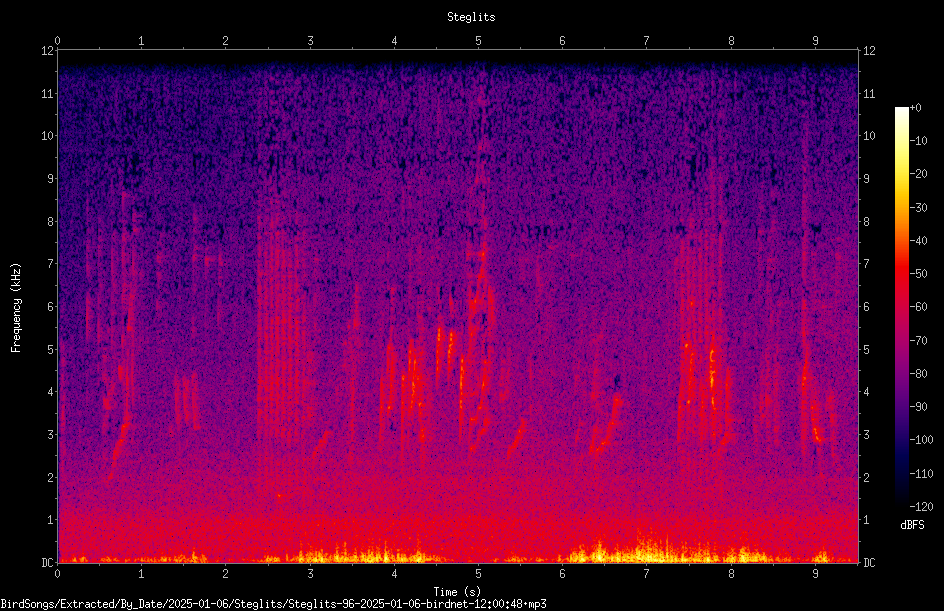Click the dBFS color scale bar
Image resolution: width=944 pixels, height=611 pixels.
pyautogui.click(x=901, y=306)
